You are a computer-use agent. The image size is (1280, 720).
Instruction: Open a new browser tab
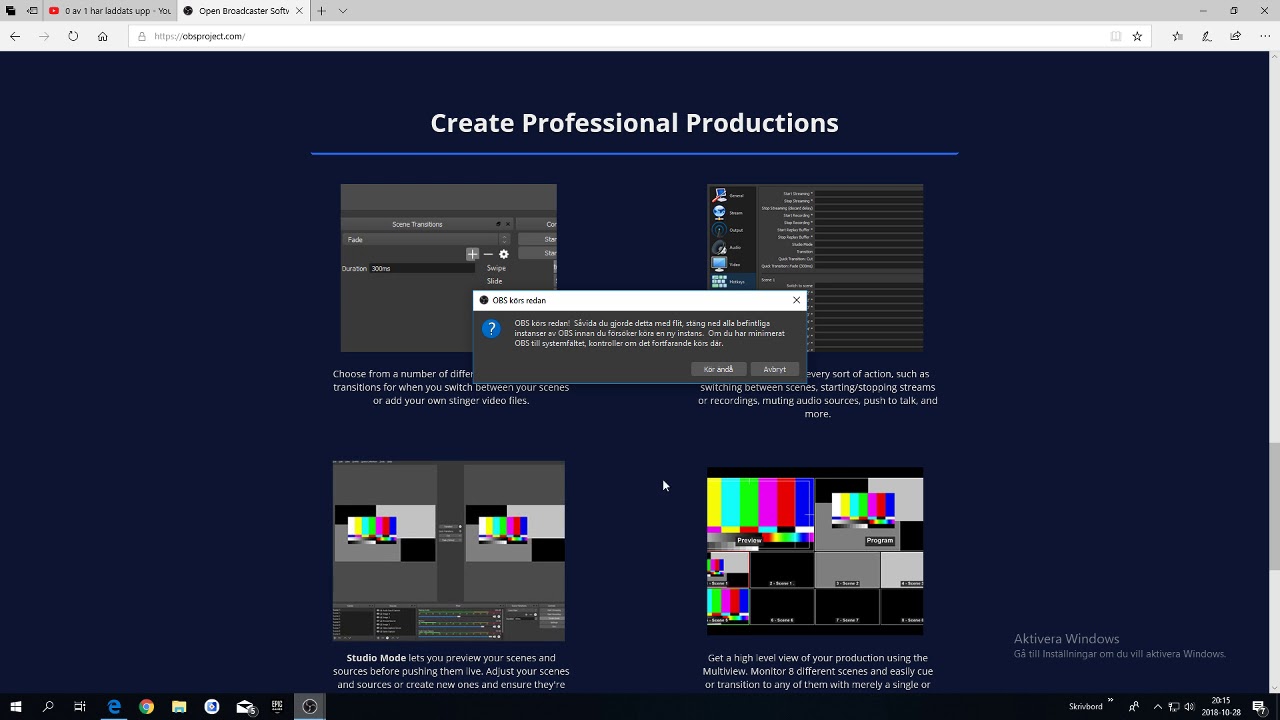322,11
